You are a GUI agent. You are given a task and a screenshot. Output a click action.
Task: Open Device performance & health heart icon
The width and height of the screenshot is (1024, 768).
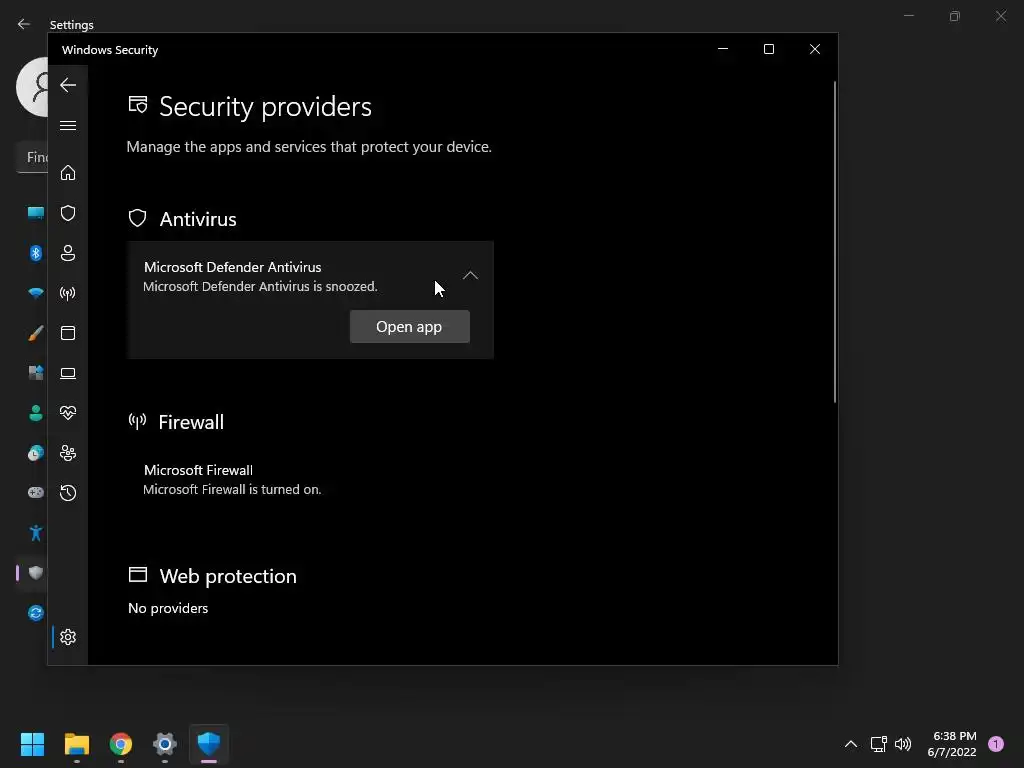coord(68,413)
